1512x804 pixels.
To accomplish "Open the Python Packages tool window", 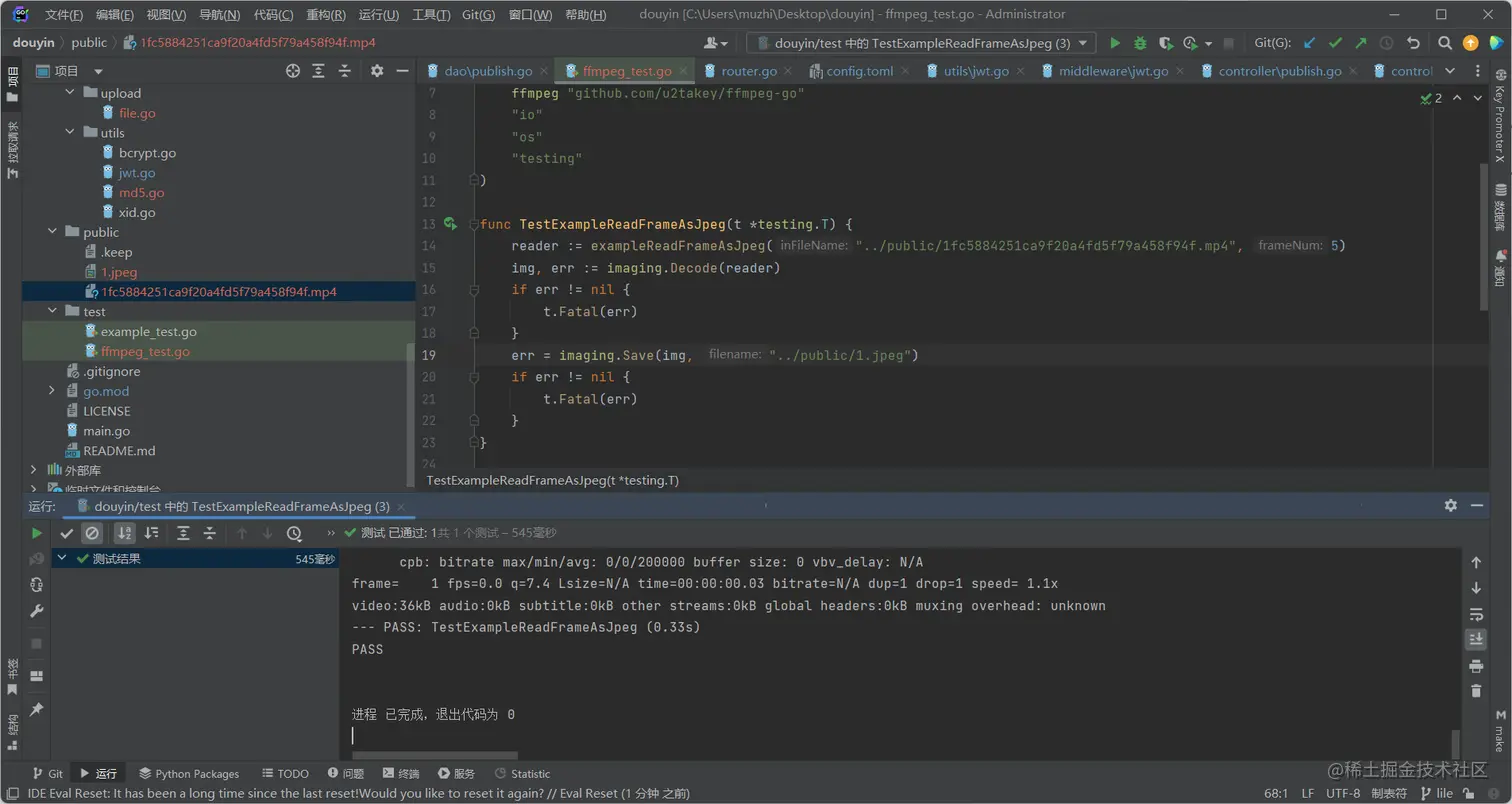I will (x=189, y=773).
